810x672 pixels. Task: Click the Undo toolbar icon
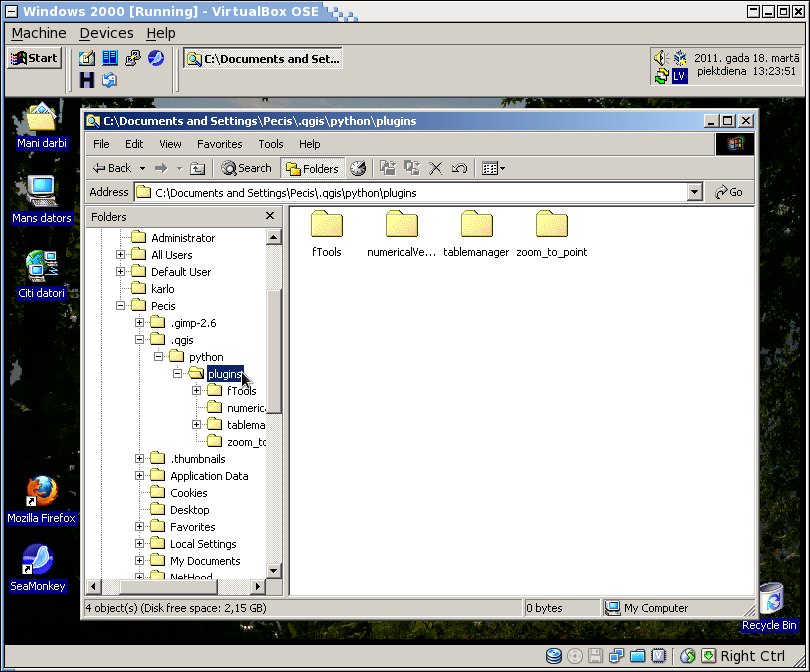(459, 168)
